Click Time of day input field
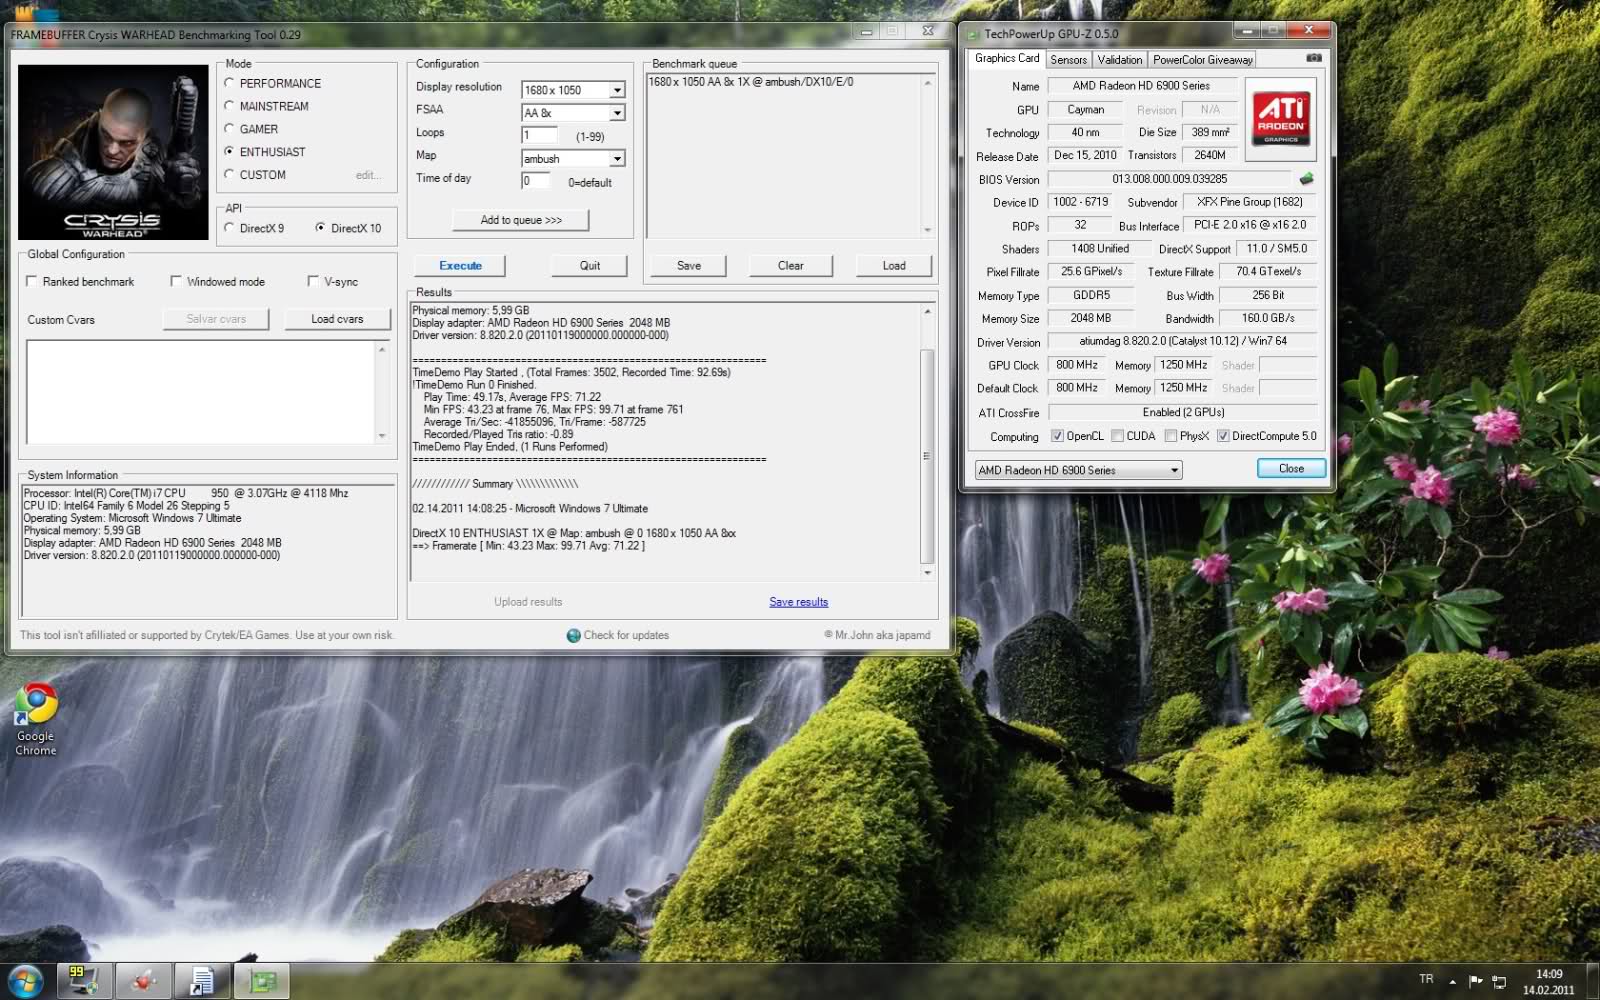The width and height of the screenshot is (1600, 1000). click(x=535, y=181)
